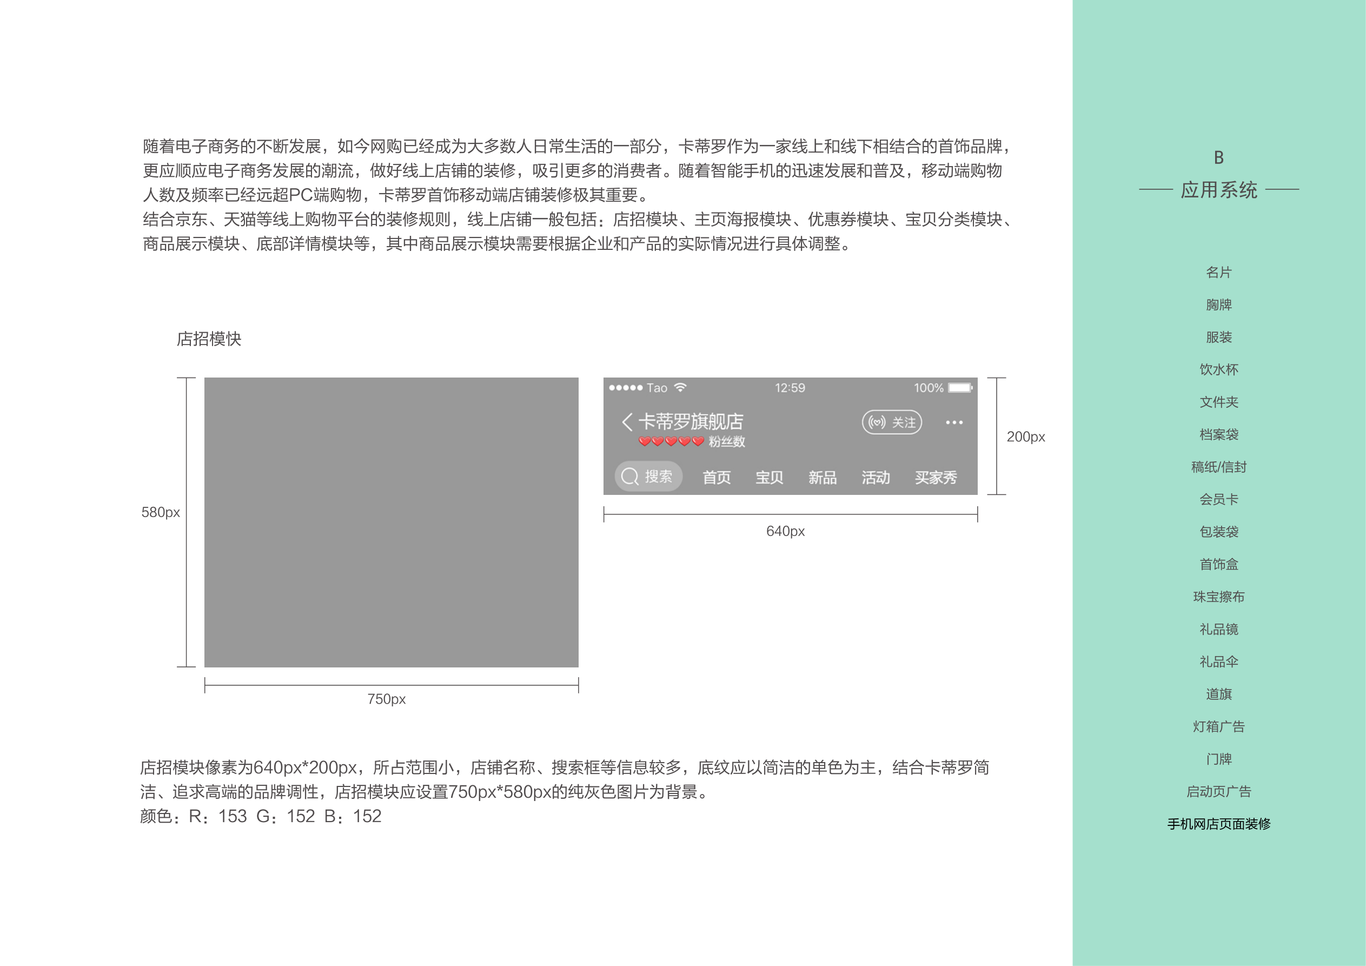Open 包装袋 in the sidebar
This screenshot has width=1366, height=966.
(x=1219, y=532)
